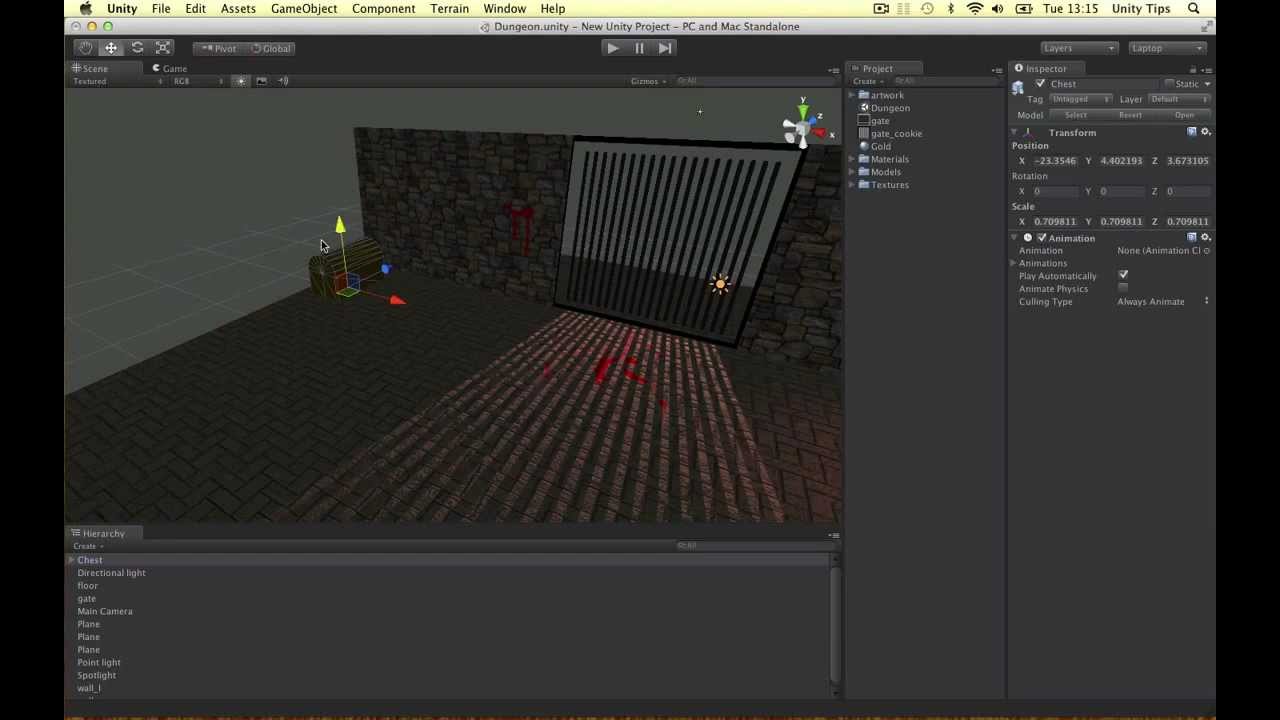Toggle the Pivot/Center handle position button
Screen dimensions: 1280x720
(x=217, y=48)
